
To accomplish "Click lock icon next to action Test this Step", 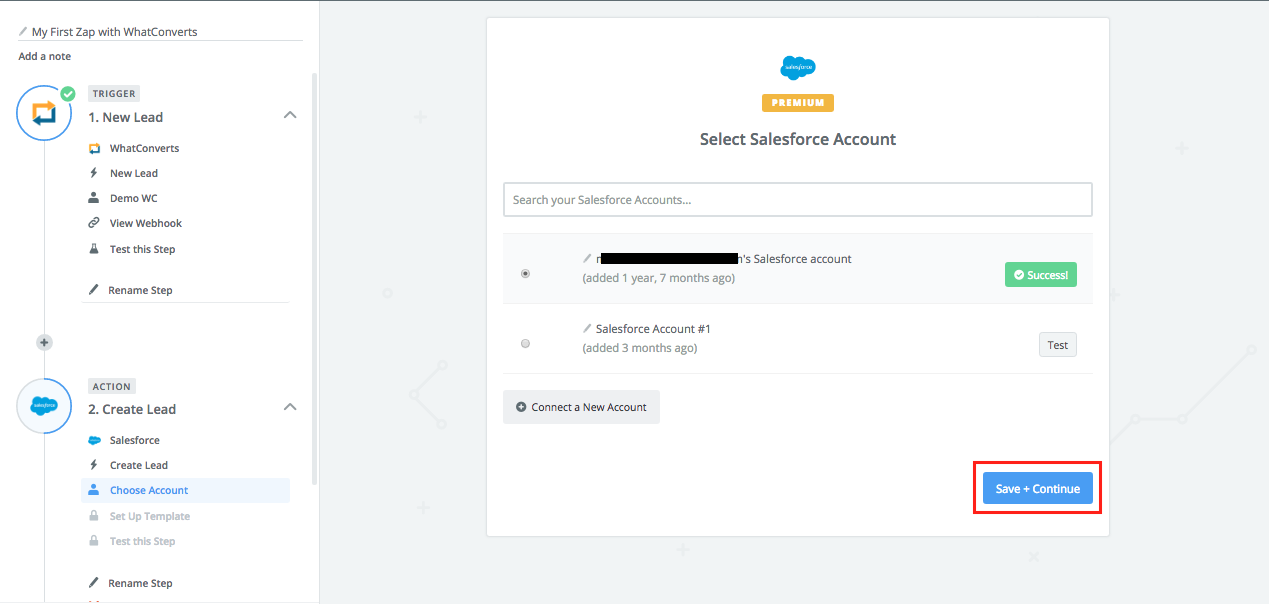I will coord(94,541).
